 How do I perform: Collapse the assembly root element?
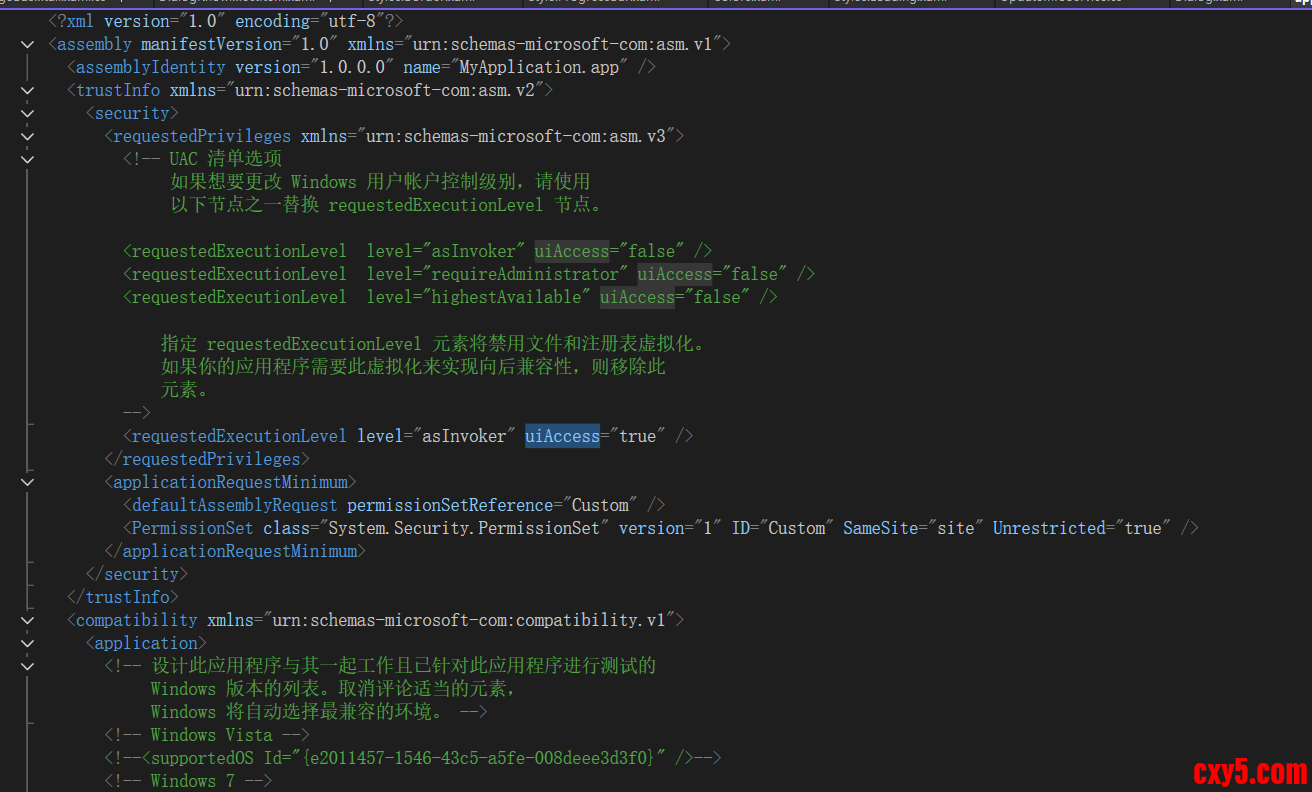click(27, 44)
